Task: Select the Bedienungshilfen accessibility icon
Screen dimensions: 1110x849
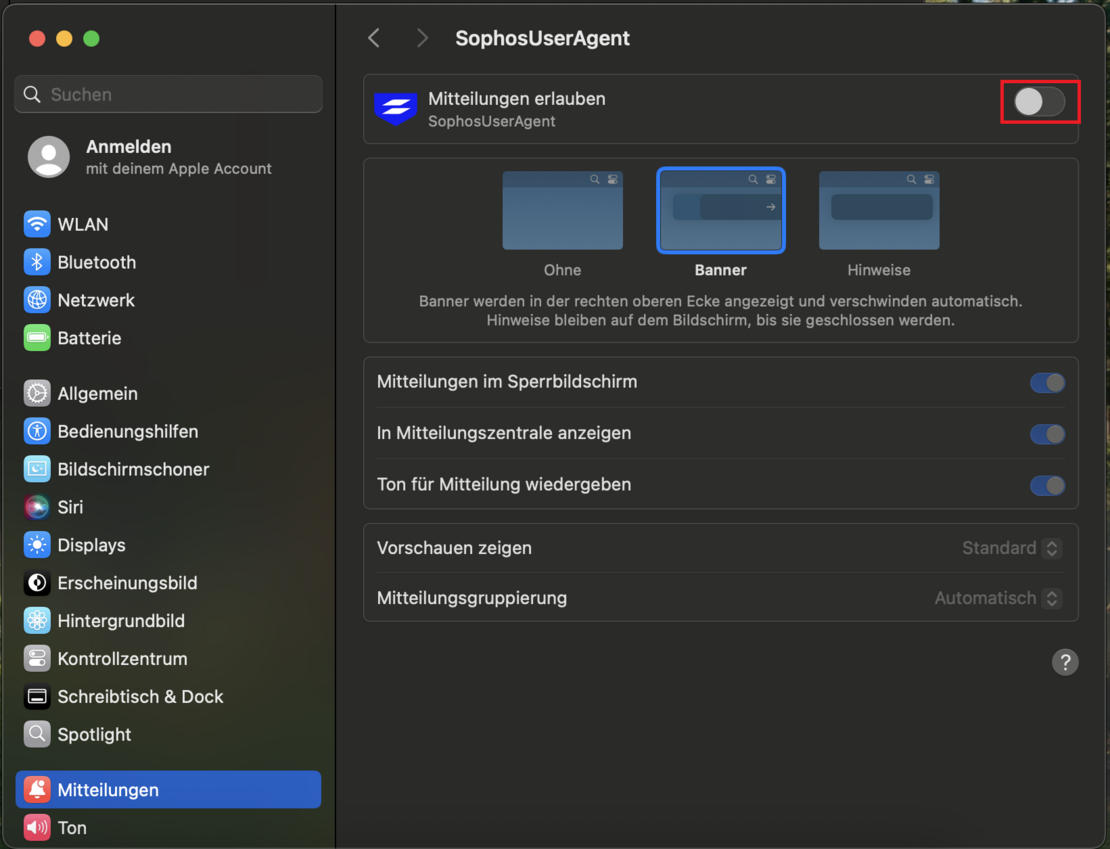Action: pos(37,431)
